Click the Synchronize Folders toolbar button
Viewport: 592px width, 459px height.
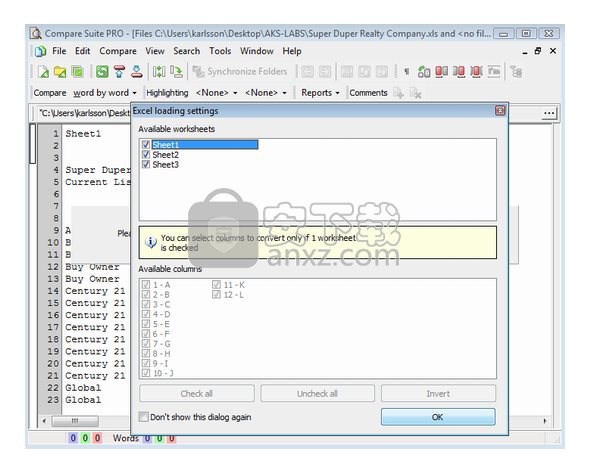click(x=240, y=72)
